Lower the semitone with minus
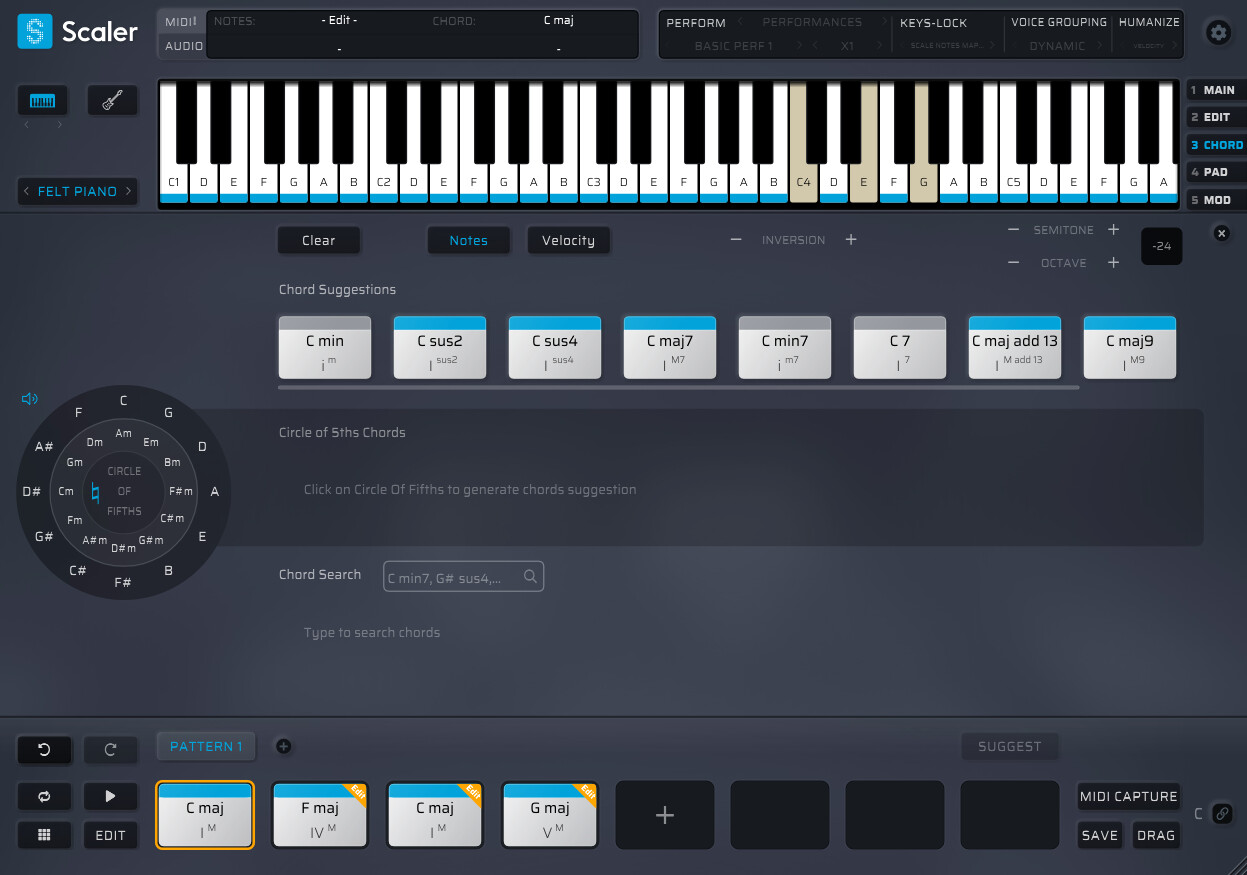 [1013, 230]
